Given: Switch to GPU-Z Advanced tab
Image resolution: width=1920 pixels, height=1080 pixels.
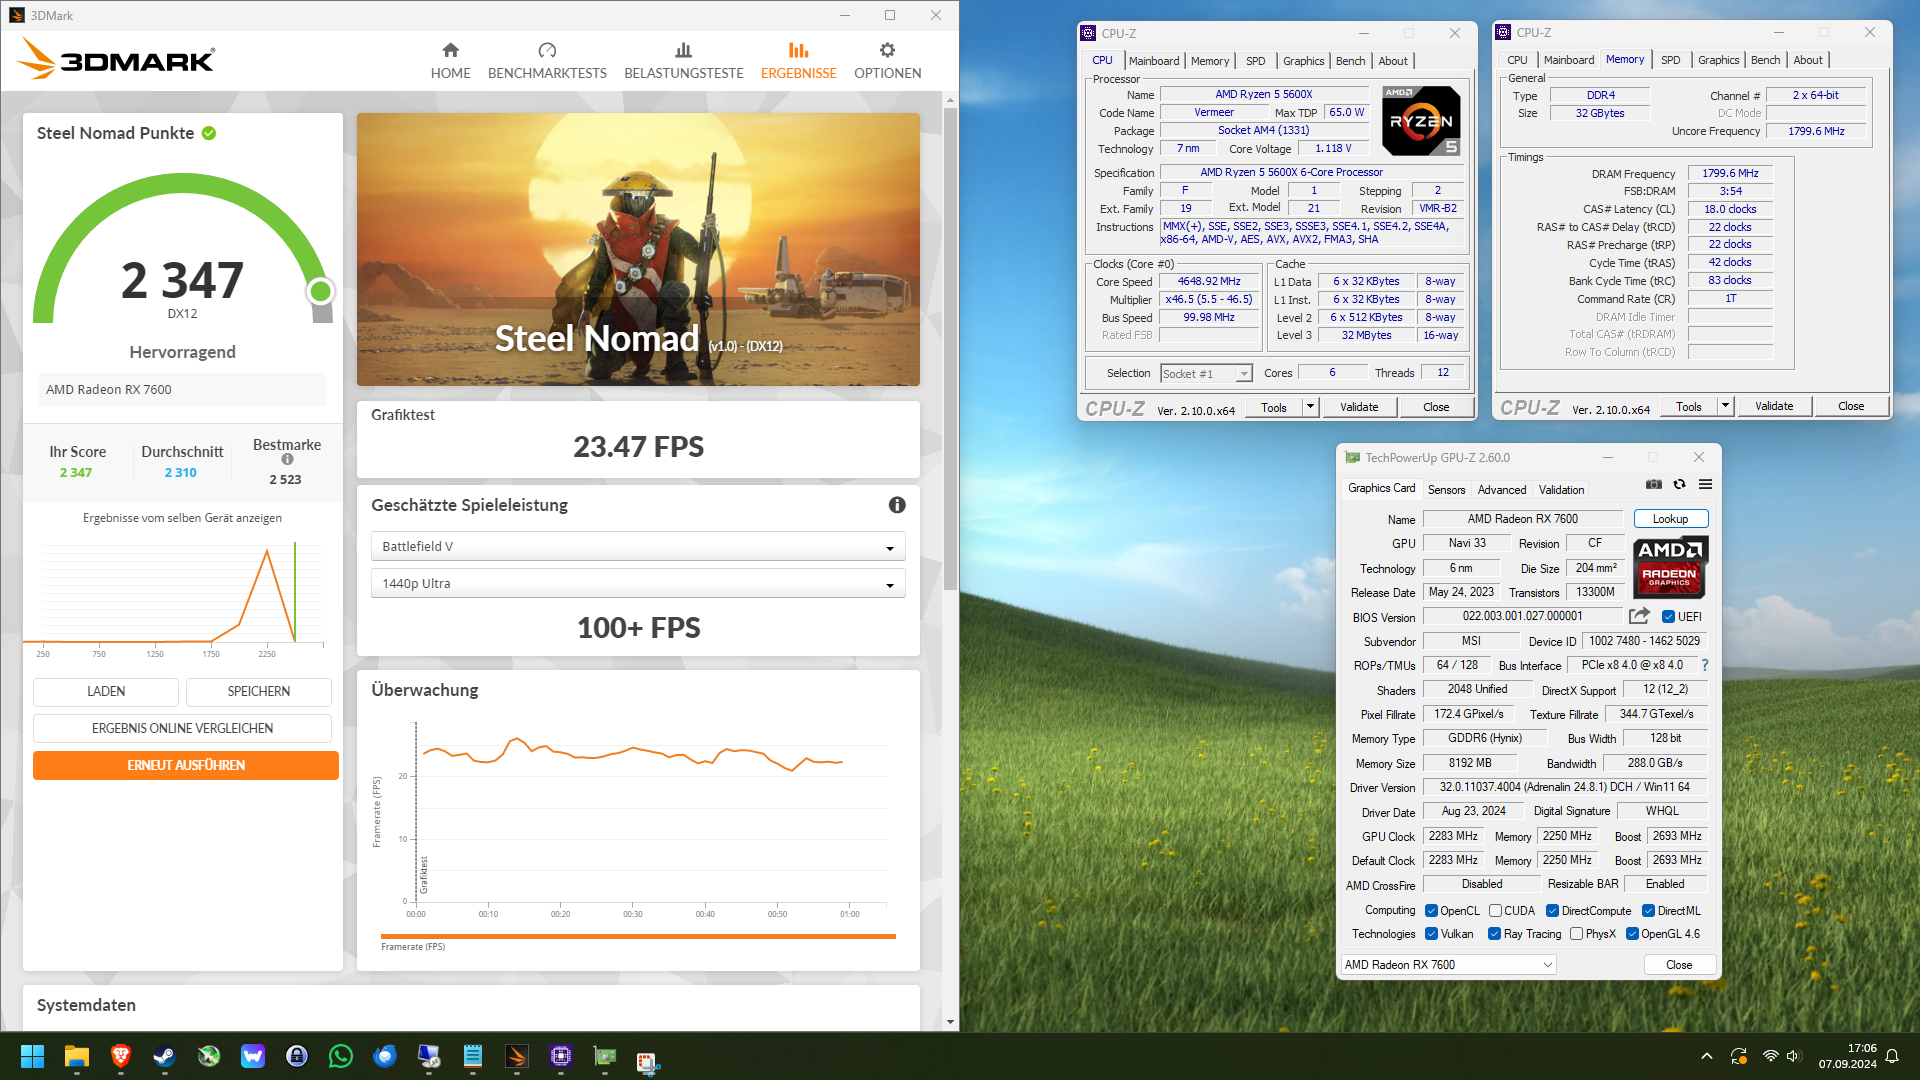Looking at the screenshot, I should tap(1502, 489).
